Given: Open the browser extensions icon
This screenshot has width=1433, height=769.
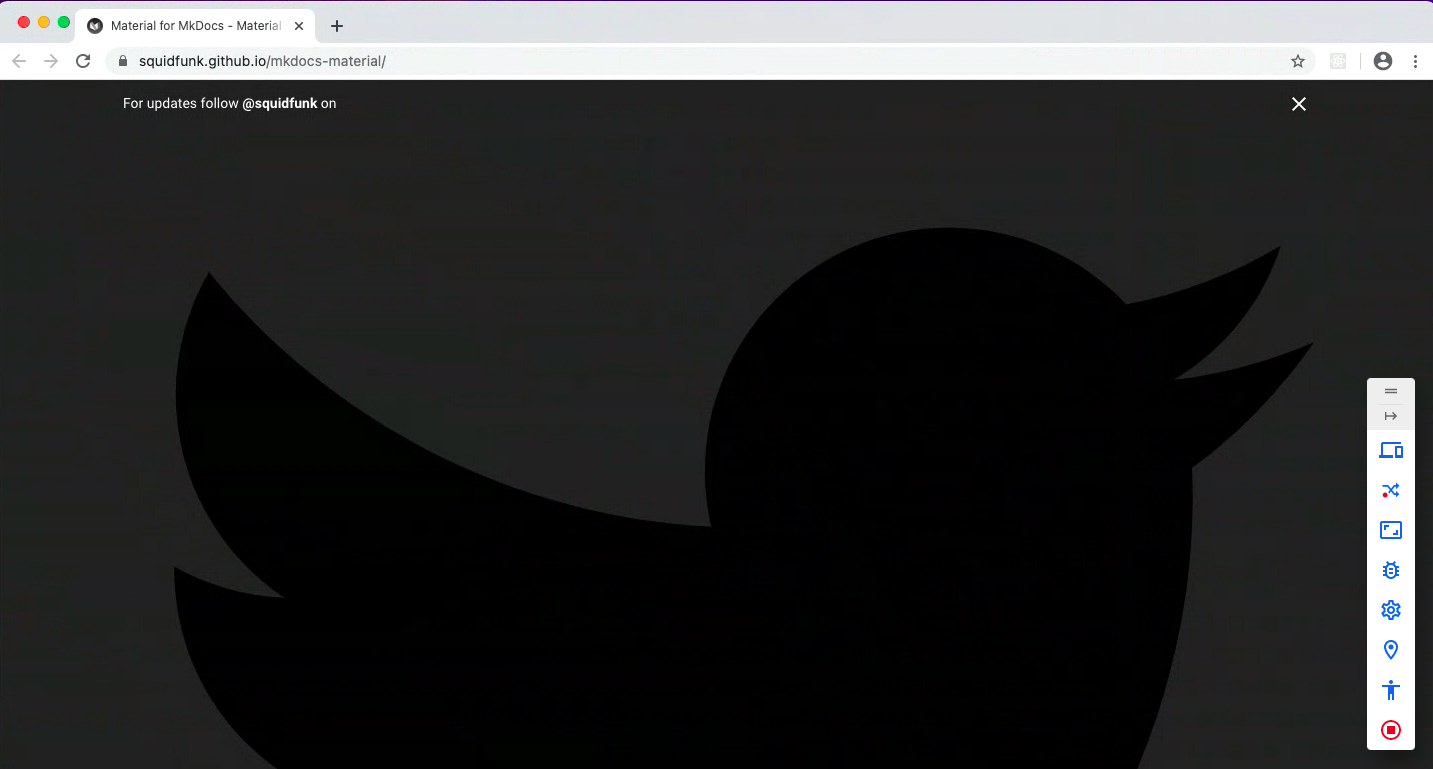Looking at the screenshot, I should click(x=1338, y=61).
